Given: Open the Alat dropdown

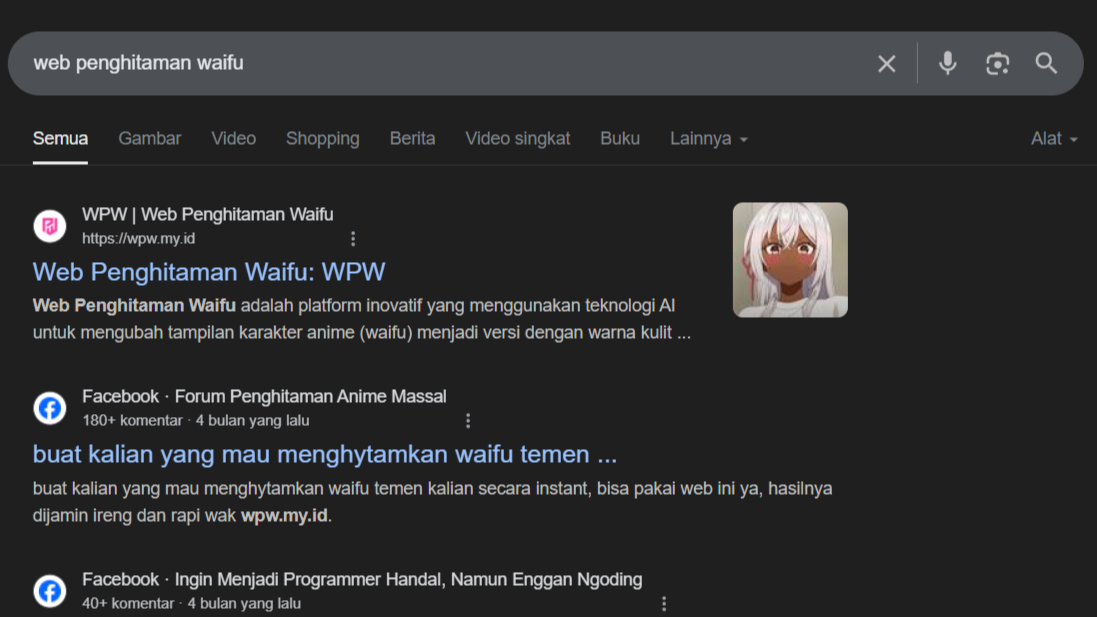Looking at the screenshot, I should click(1053, 138).
